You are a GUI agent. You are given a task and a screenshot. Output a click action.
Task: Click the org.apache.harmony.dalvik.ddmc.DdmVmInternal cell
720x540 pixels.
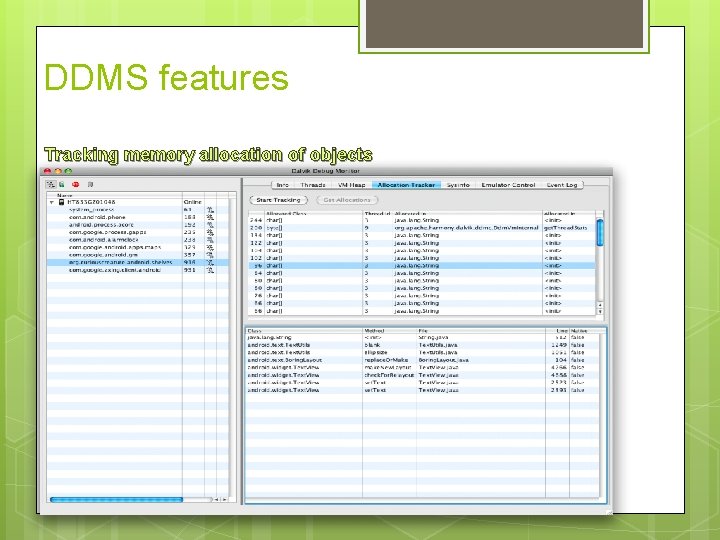pyautogui.click(x=467, y=228)
